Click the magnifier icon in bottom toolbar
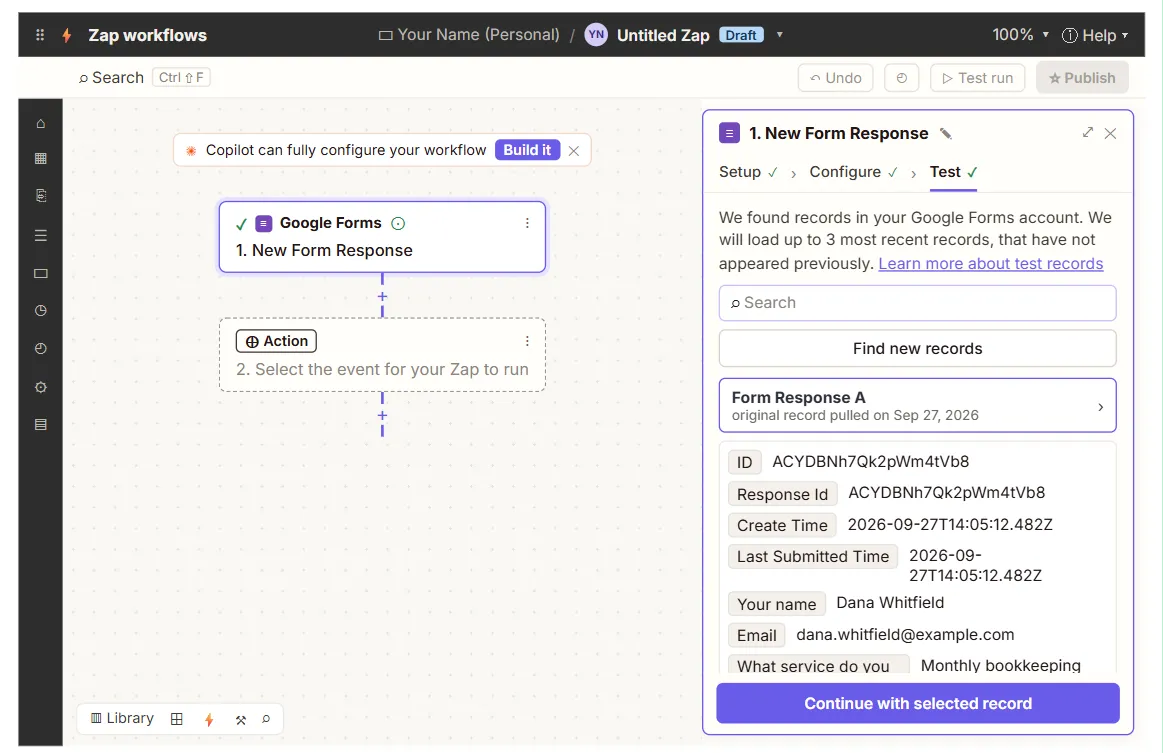The image size is (1163, 753). click(x=266, y=719)
